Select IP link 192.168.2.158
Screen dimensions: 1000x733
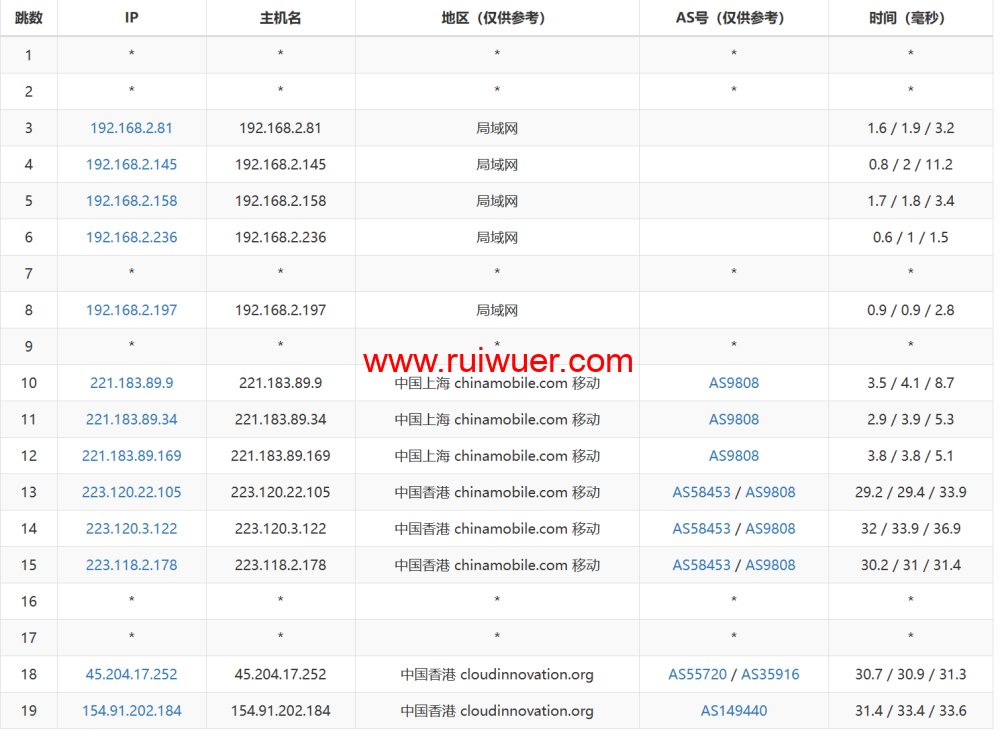tap(131, 201)
